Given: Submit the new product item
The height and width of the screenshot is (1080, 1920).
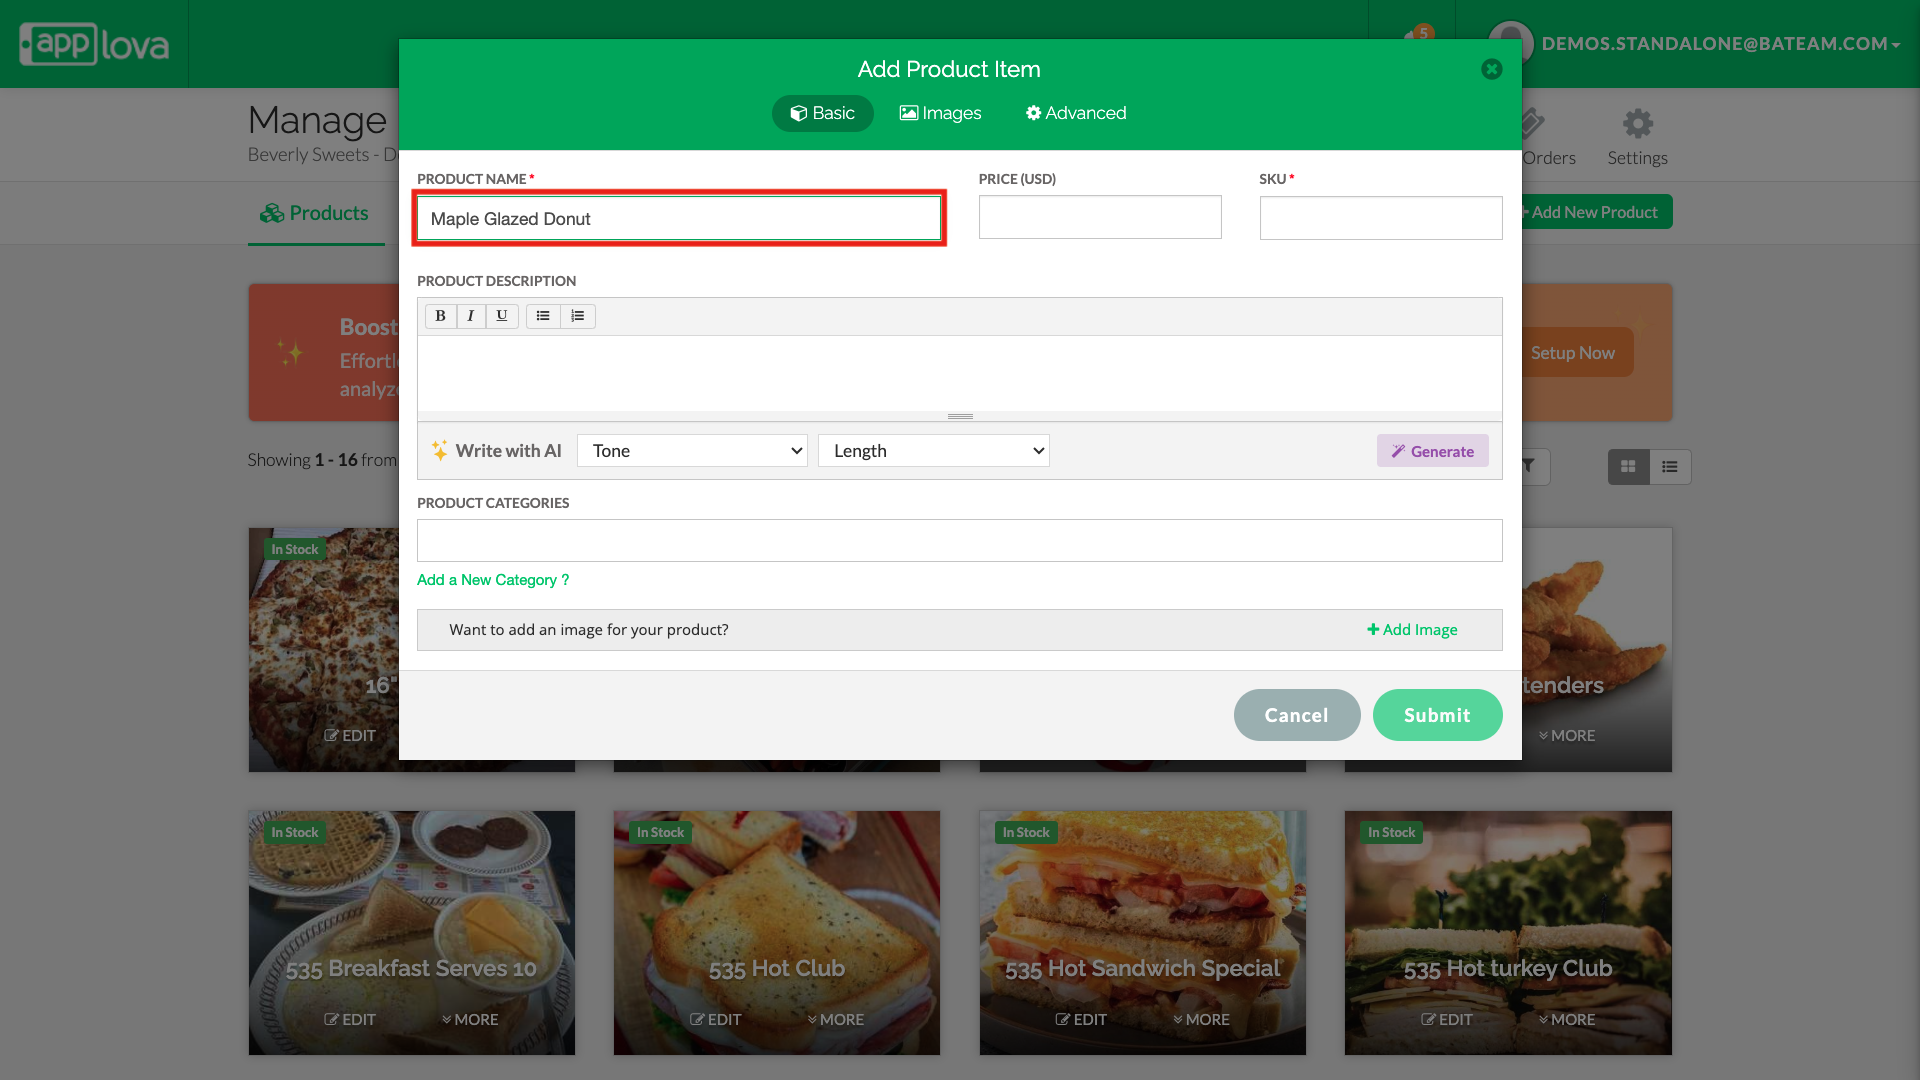Looking at the screenshot, I should tap(1437, 715).
